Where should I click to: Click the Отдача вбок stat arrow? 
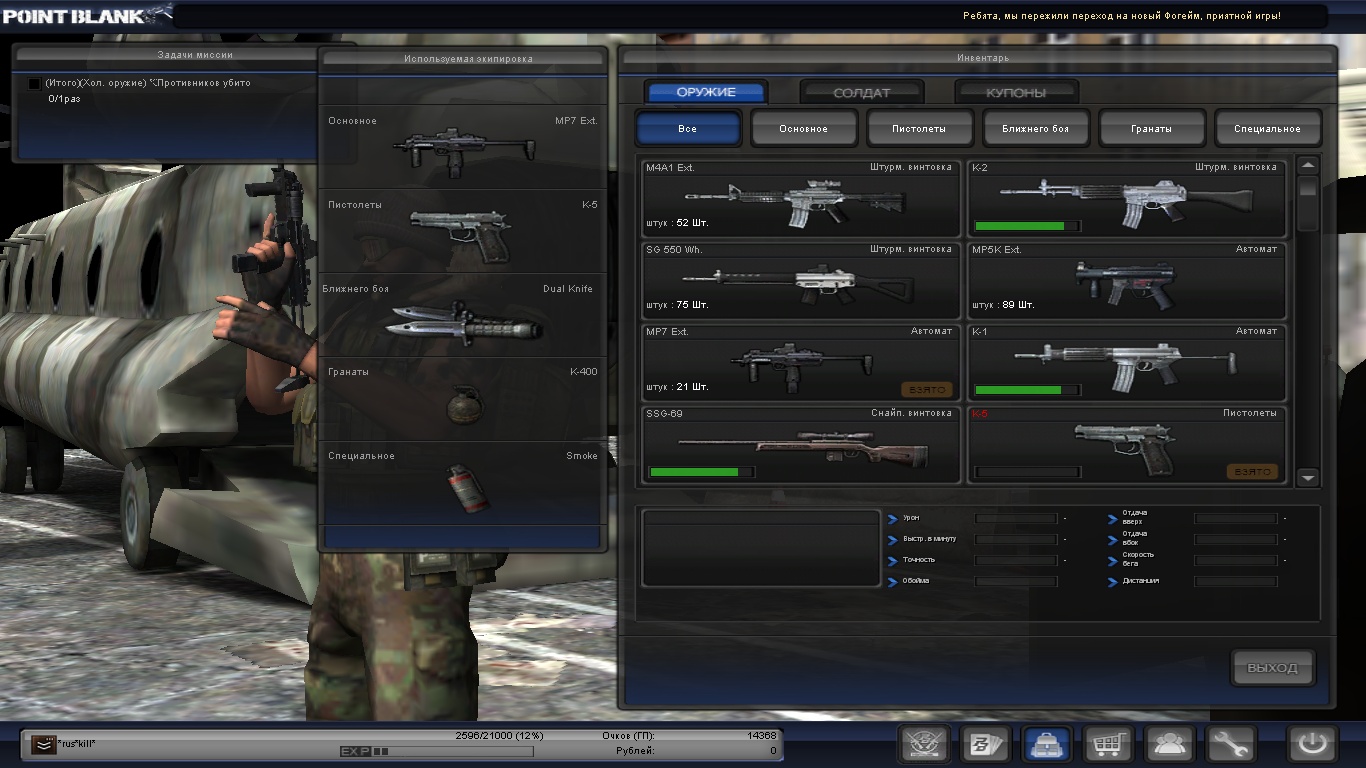coord(1113,540)
